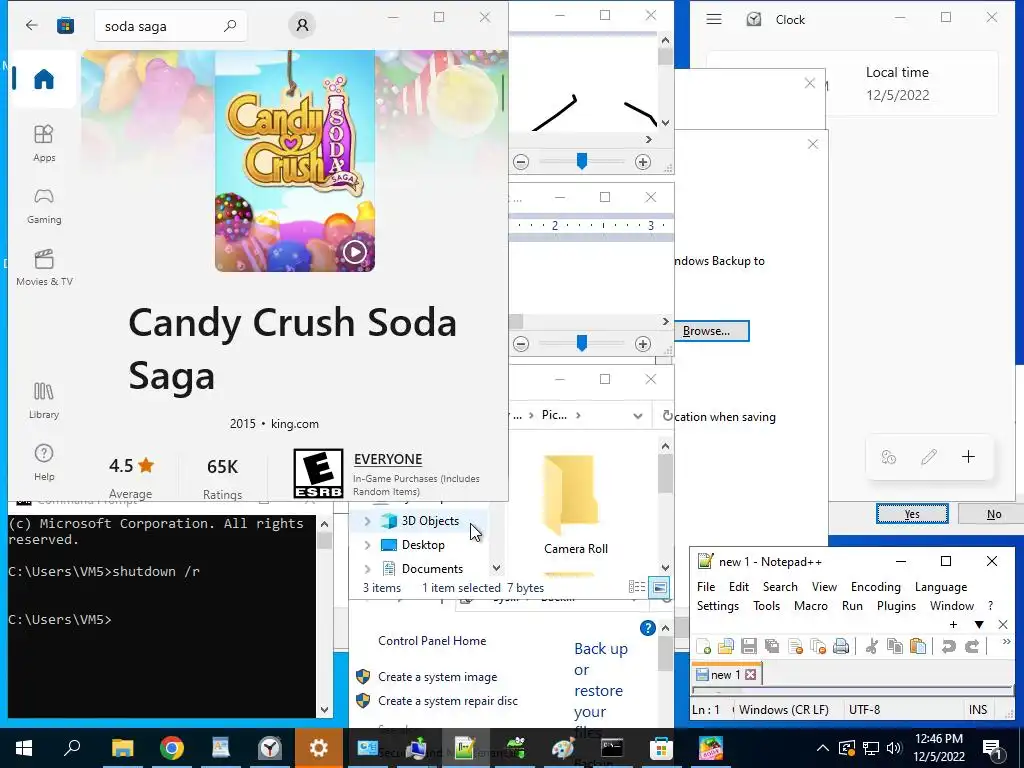Click the No button in dialog

pyautogui.click(x=993, y=514)
